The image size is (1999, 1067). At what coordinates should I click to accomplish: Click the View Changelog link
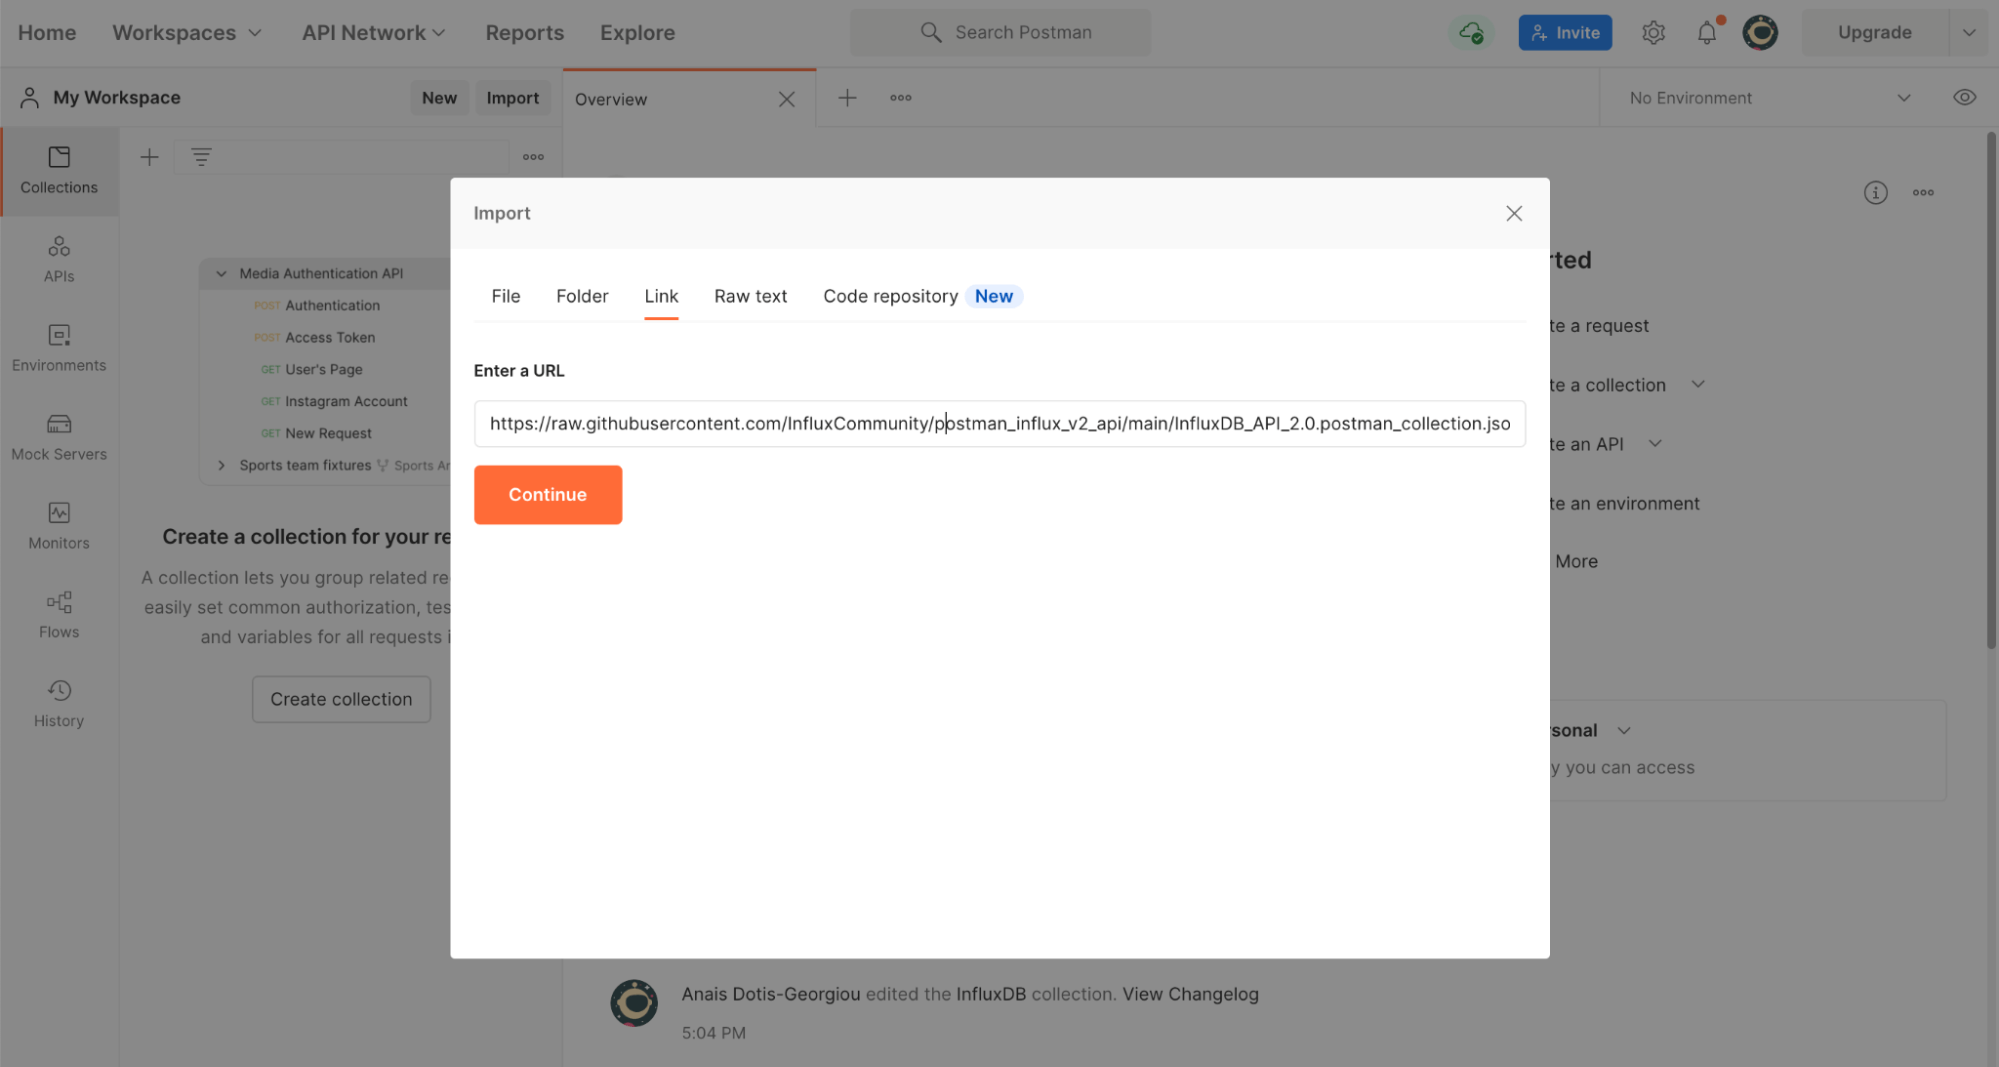pos(1190,993)
